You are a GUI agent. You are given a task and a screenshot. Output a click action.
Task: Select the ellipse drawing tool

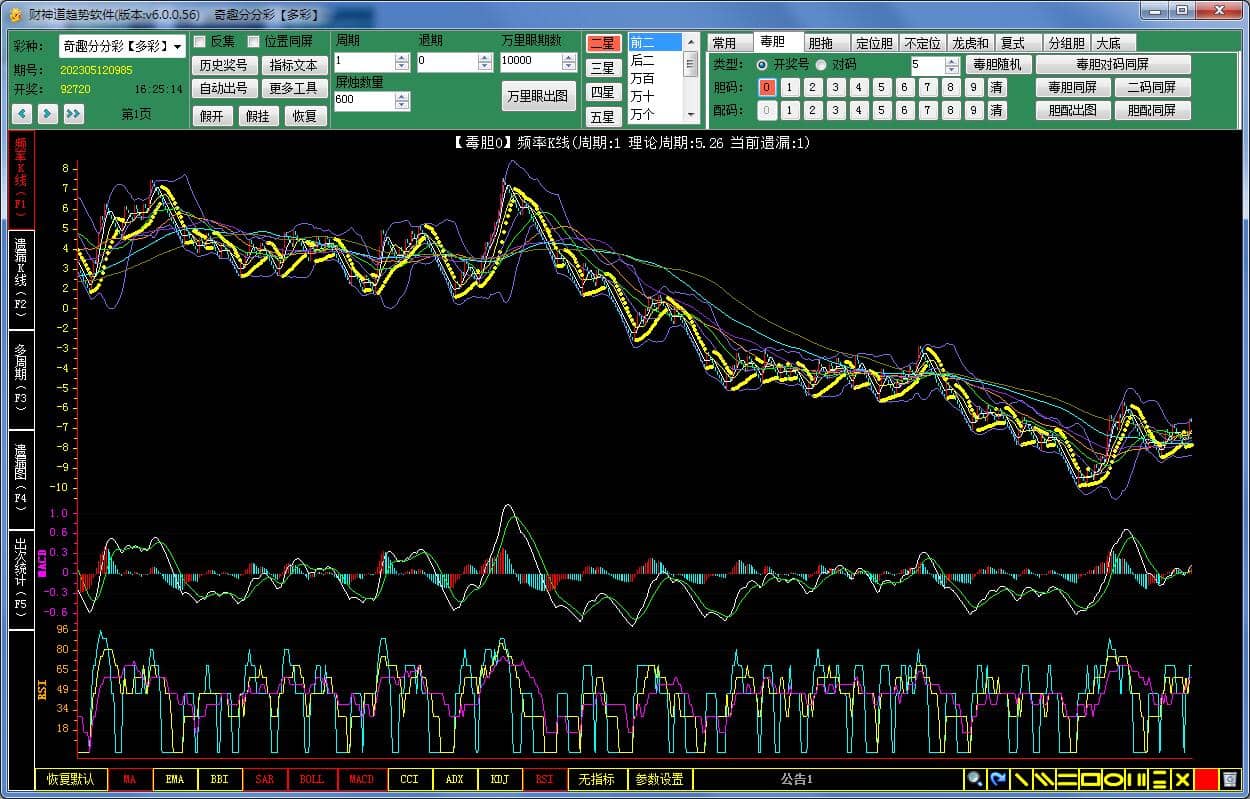[1113, 779]
